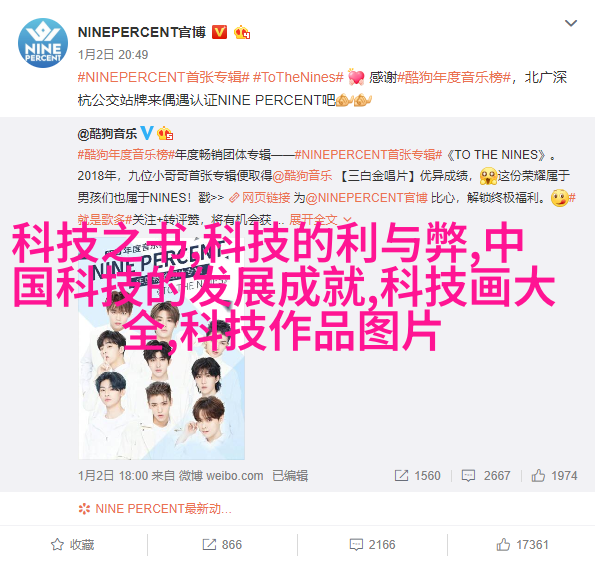Open NINE PERCENT最新动 topic link
This screenshot has height=562, width=595.
click(x=155, y=508)
